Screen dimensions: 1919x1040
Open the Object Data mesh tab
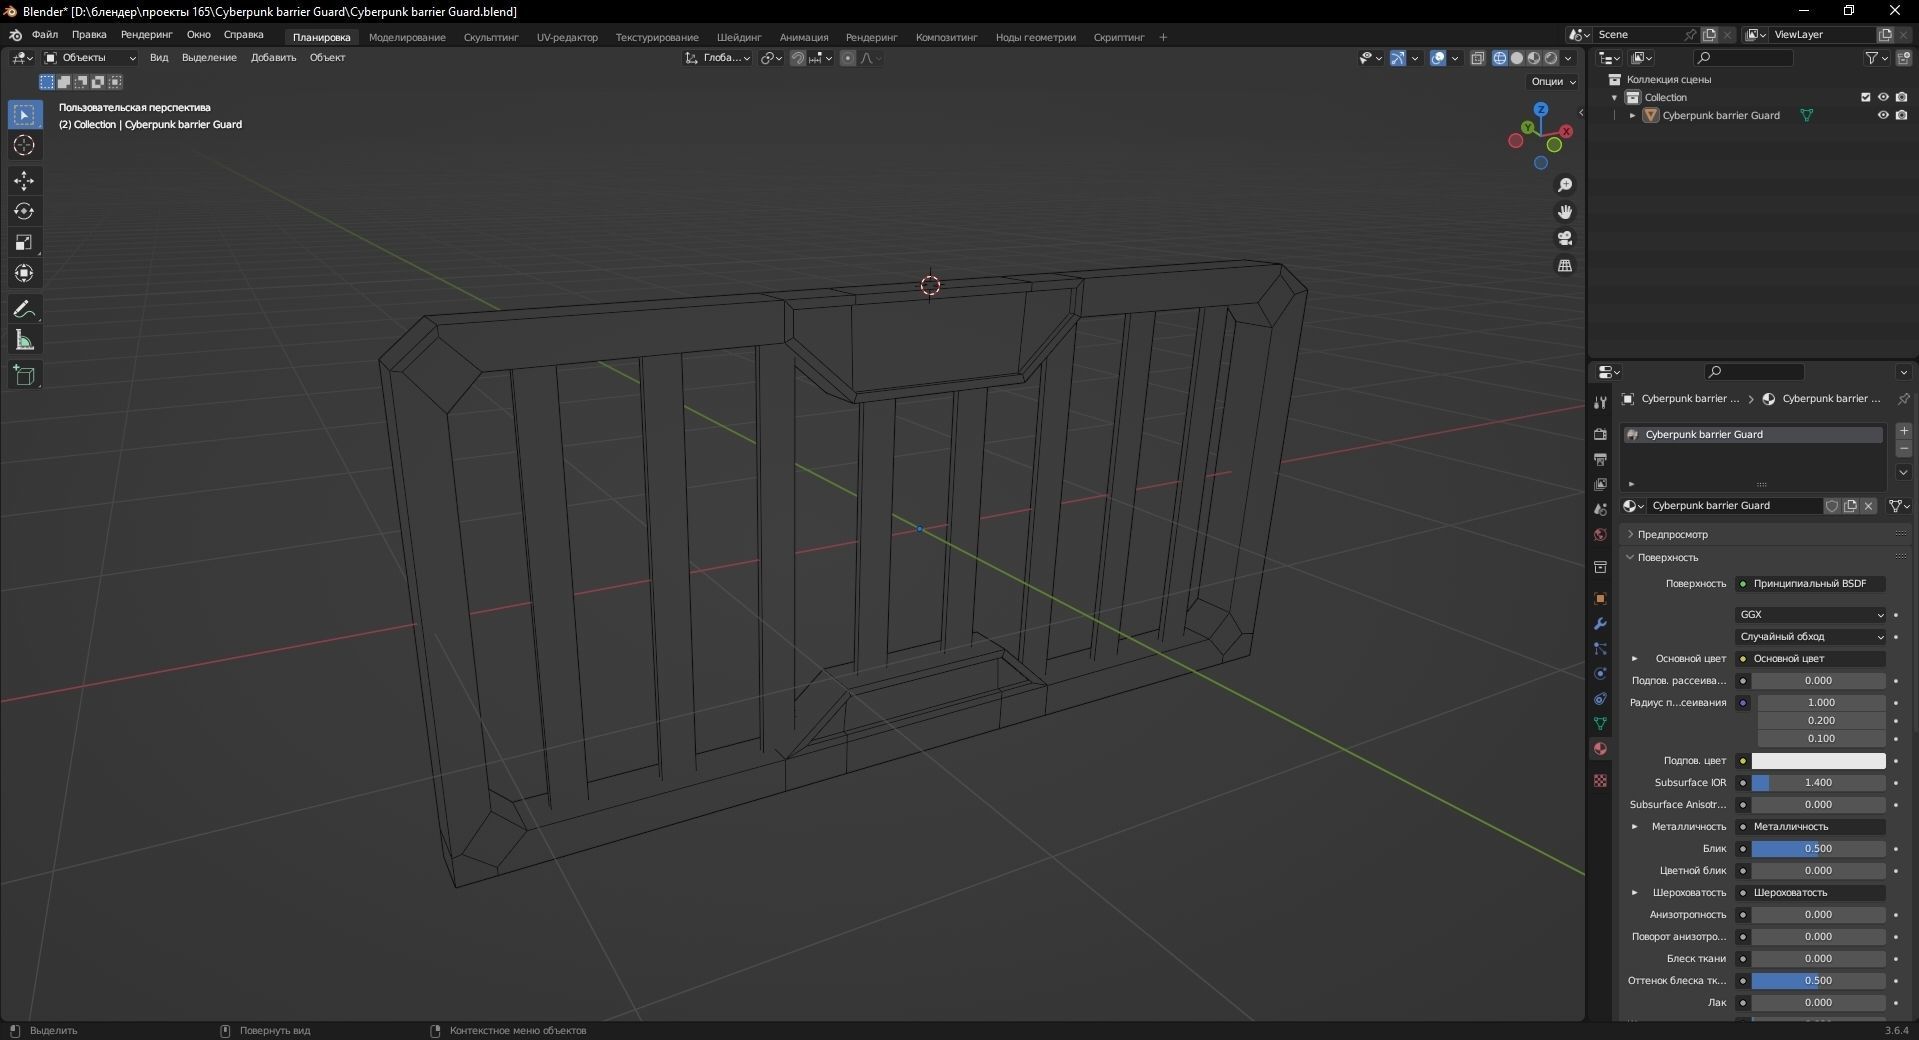[1600, 723]
